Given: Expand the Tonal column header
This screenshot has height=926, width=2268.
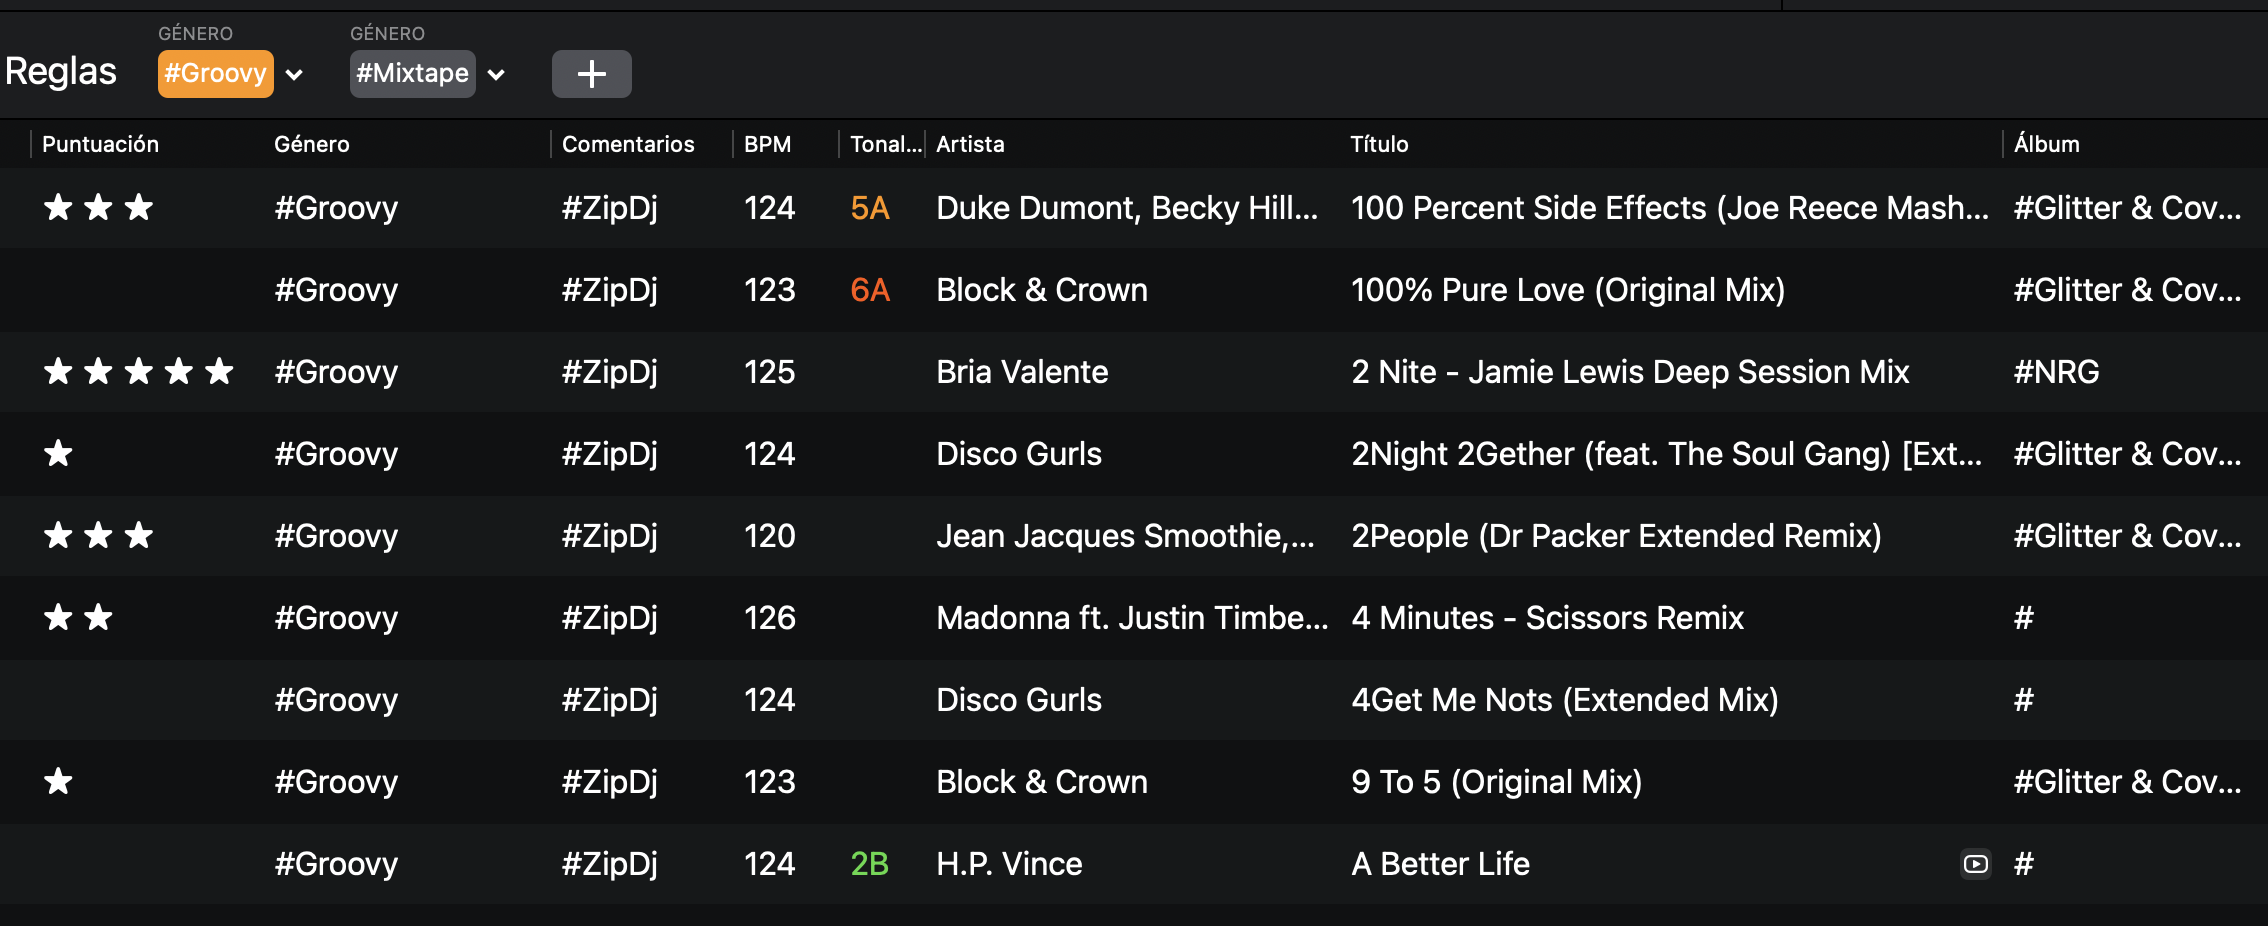Looking at the screenshot, I should (x=884, y=144).
